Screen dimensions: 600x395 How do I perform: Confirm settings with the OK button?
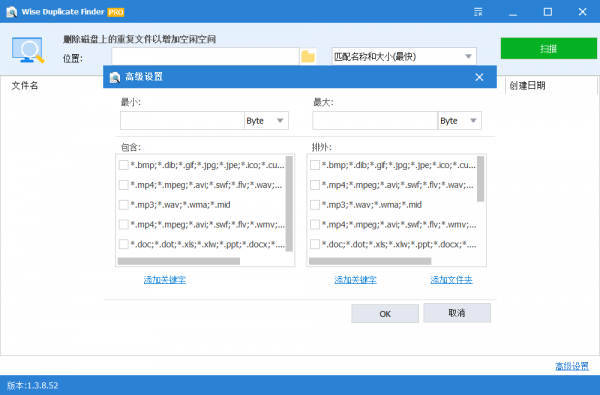385,314
